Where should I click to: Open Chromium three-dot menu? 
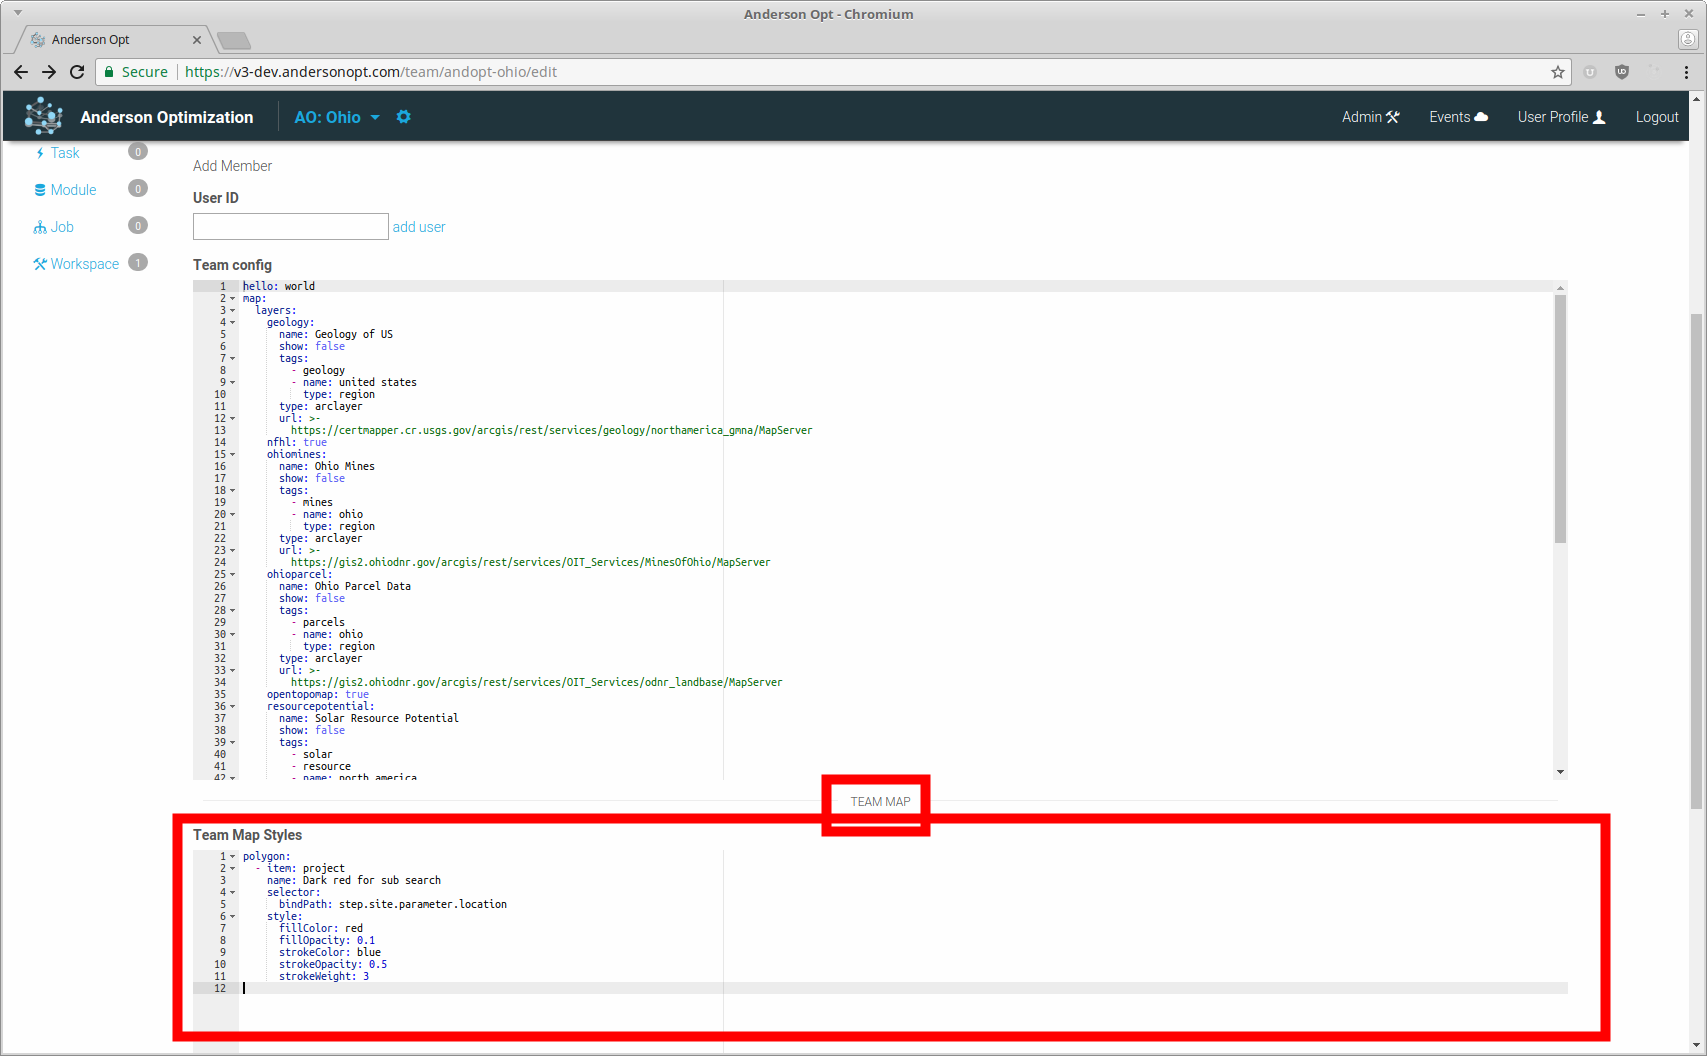click(1686, 72)
